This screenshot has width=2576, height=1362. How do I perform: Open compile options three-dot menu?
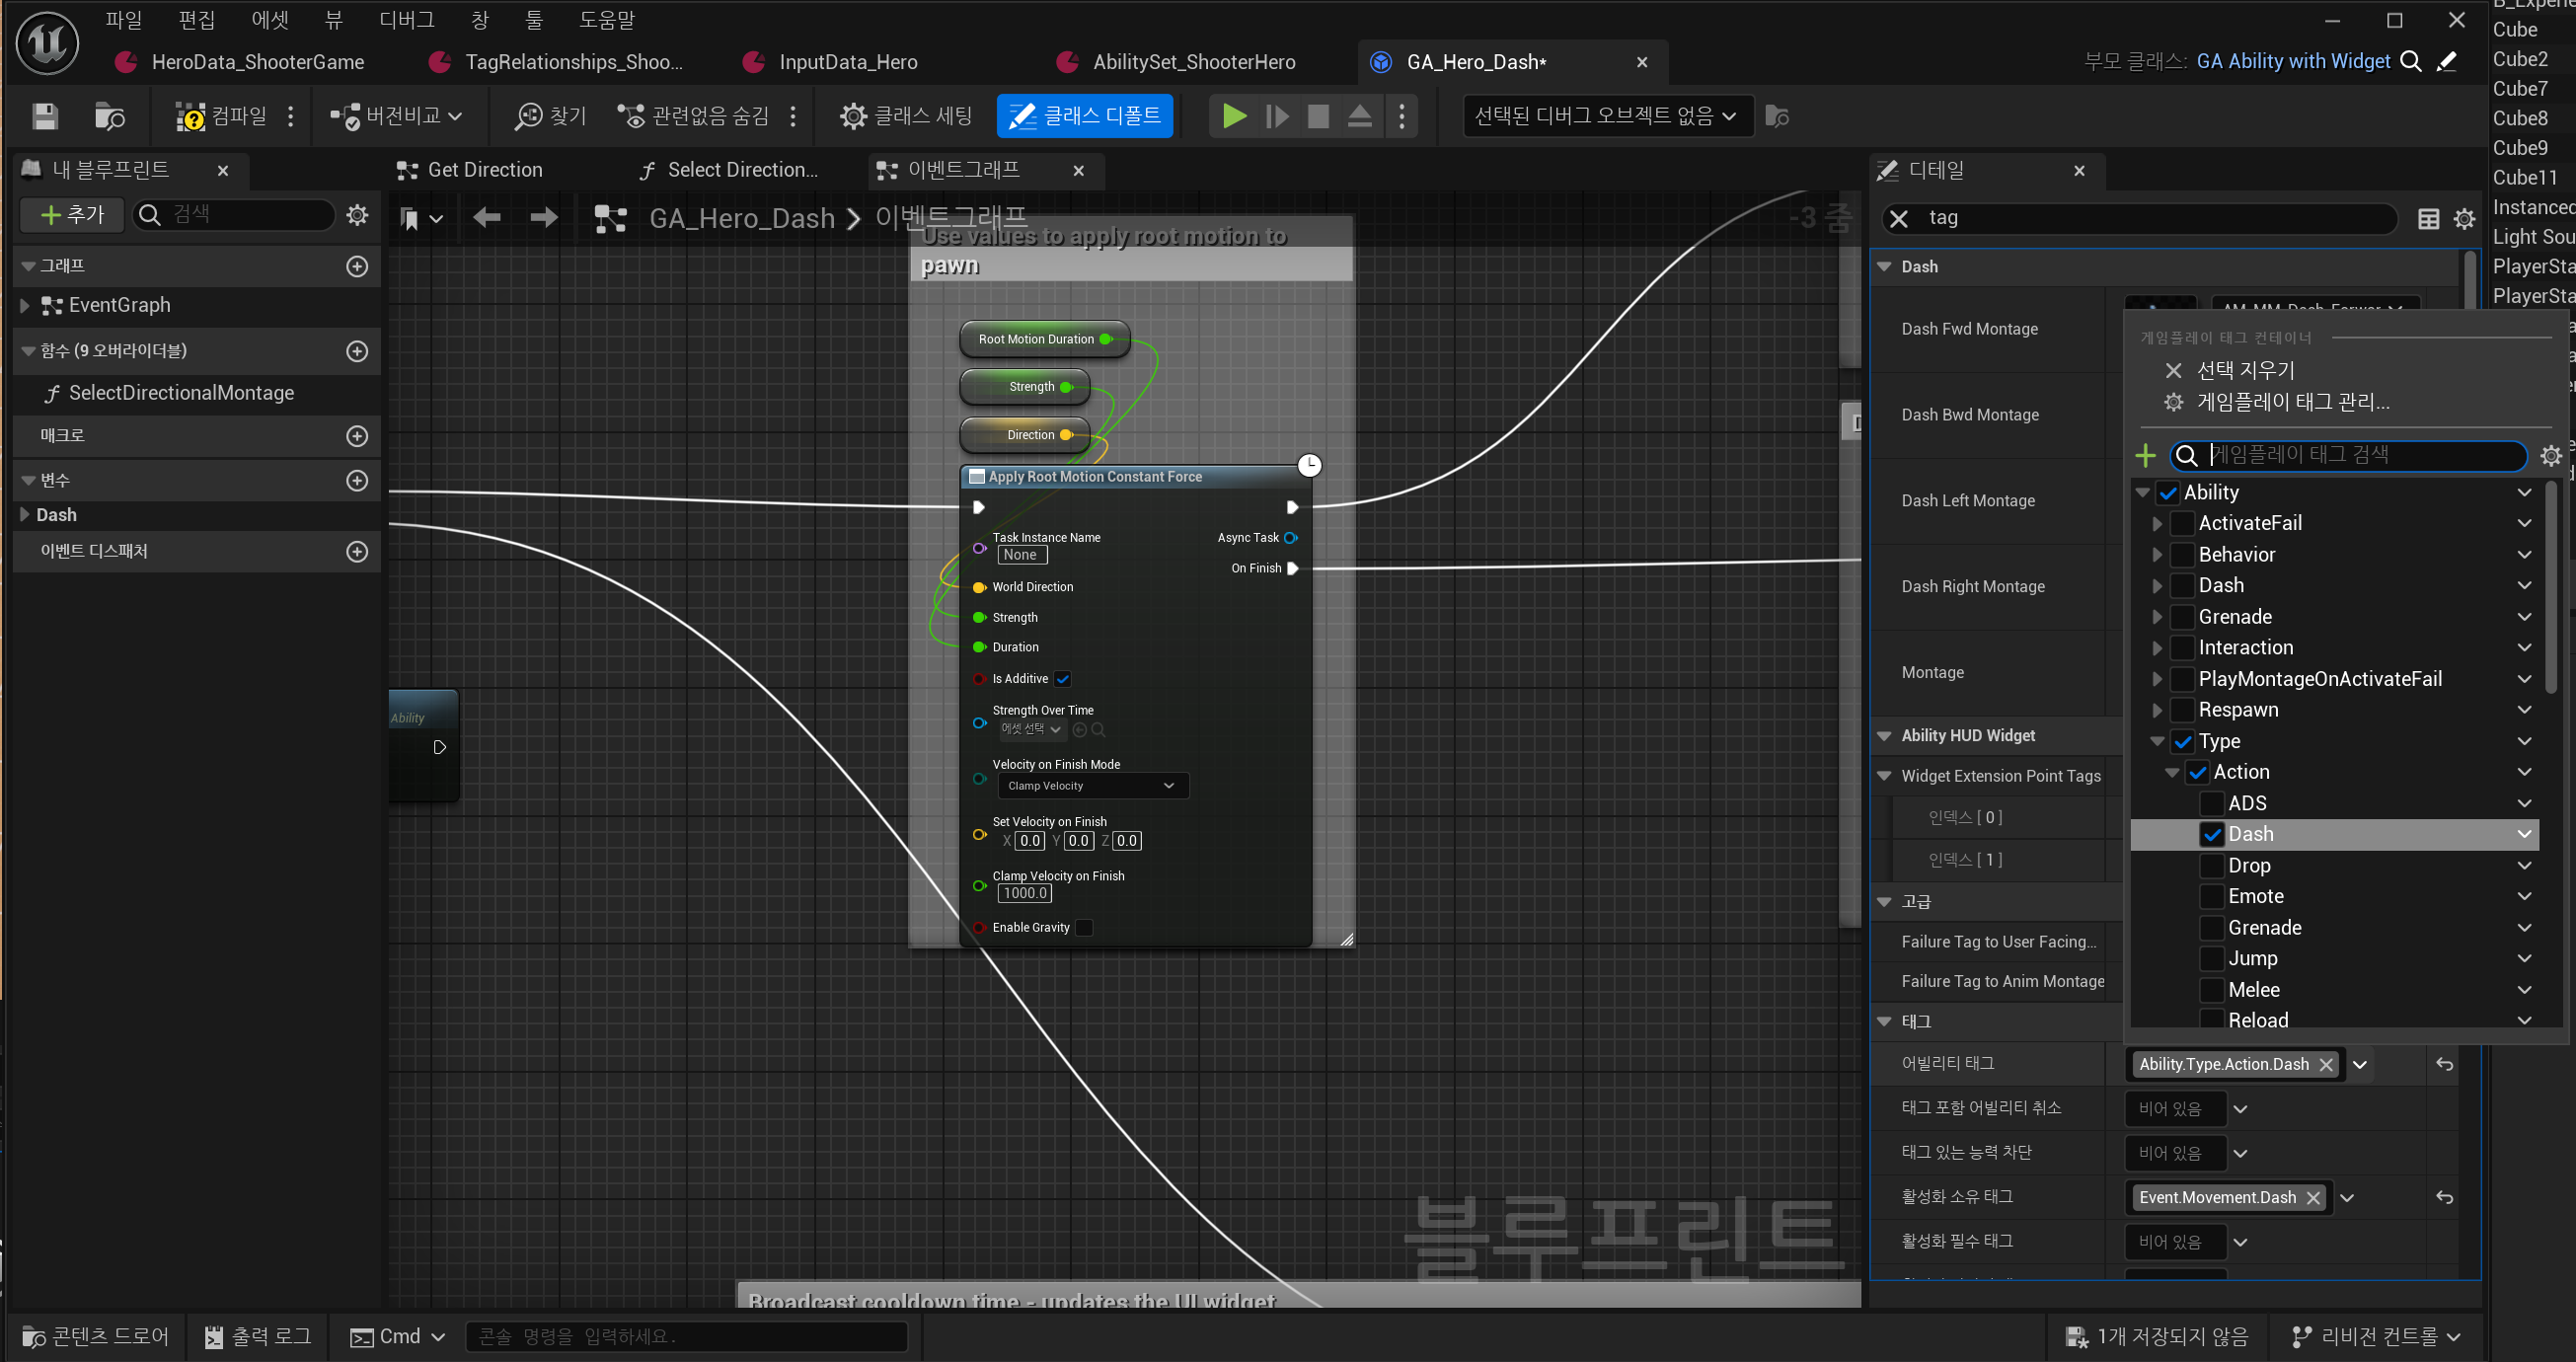pos(291,116)
